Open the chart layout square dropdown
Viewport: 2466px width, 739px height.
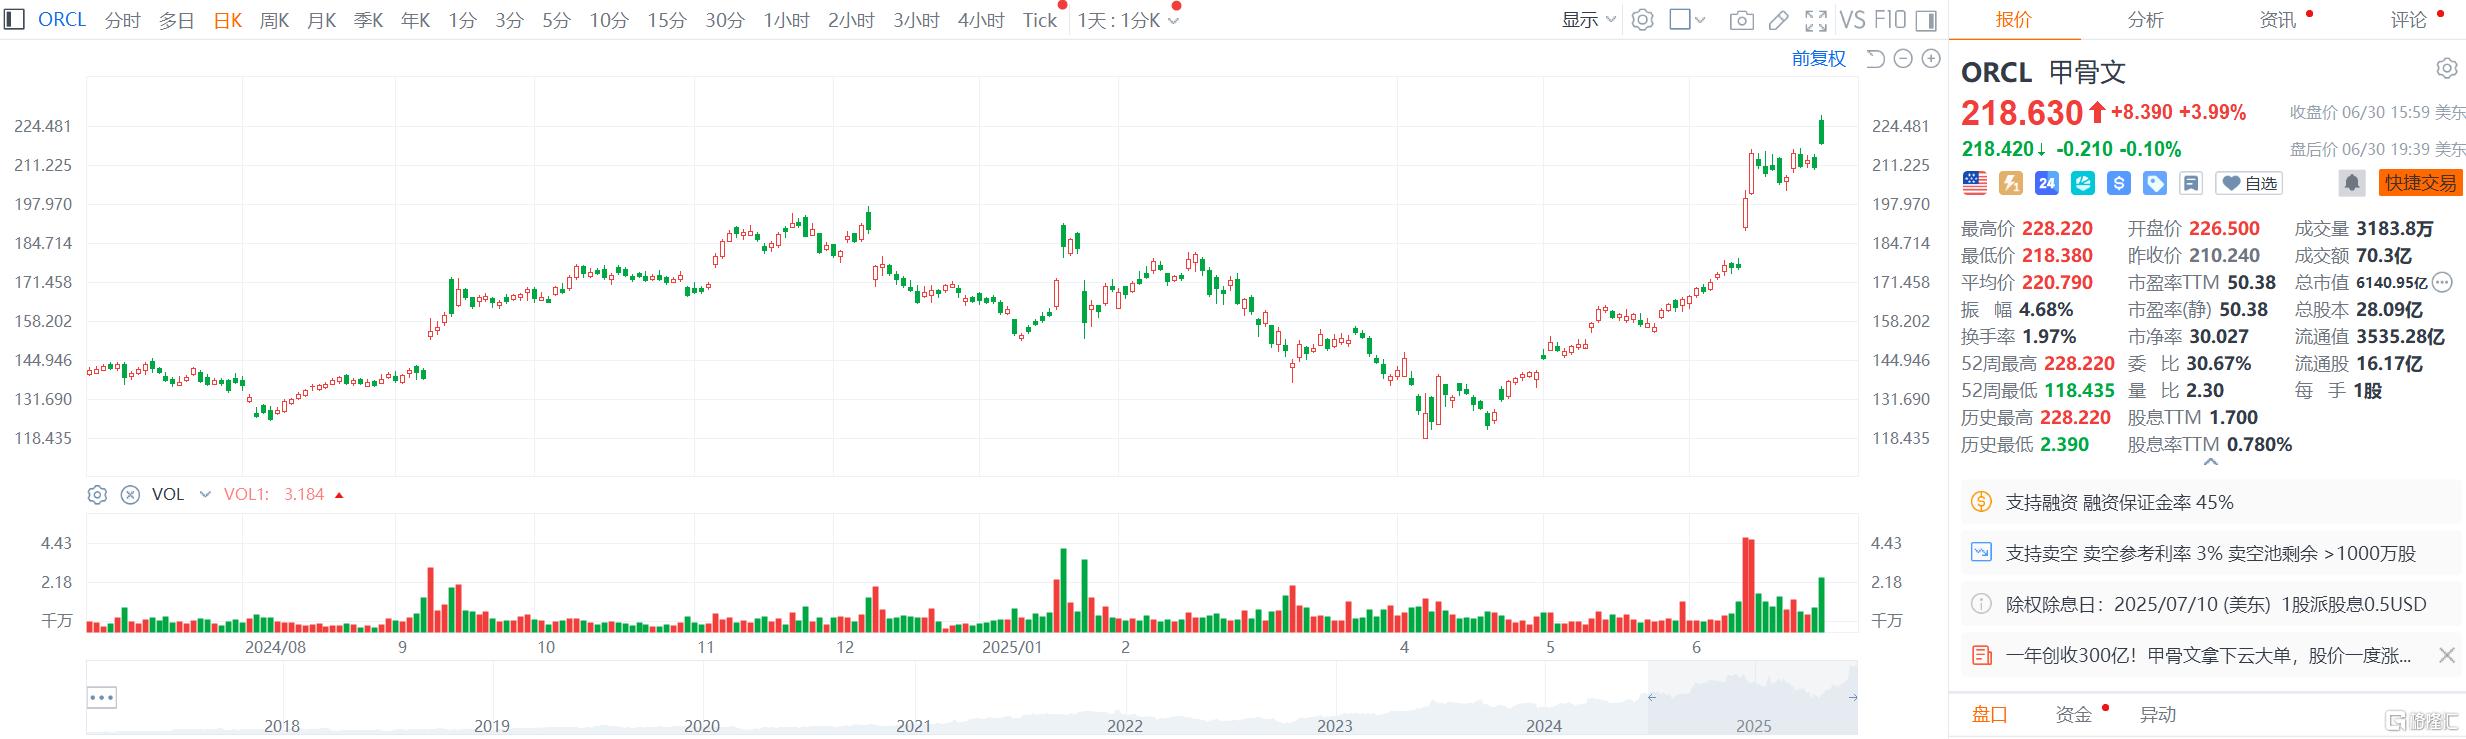click(1687, 20)
